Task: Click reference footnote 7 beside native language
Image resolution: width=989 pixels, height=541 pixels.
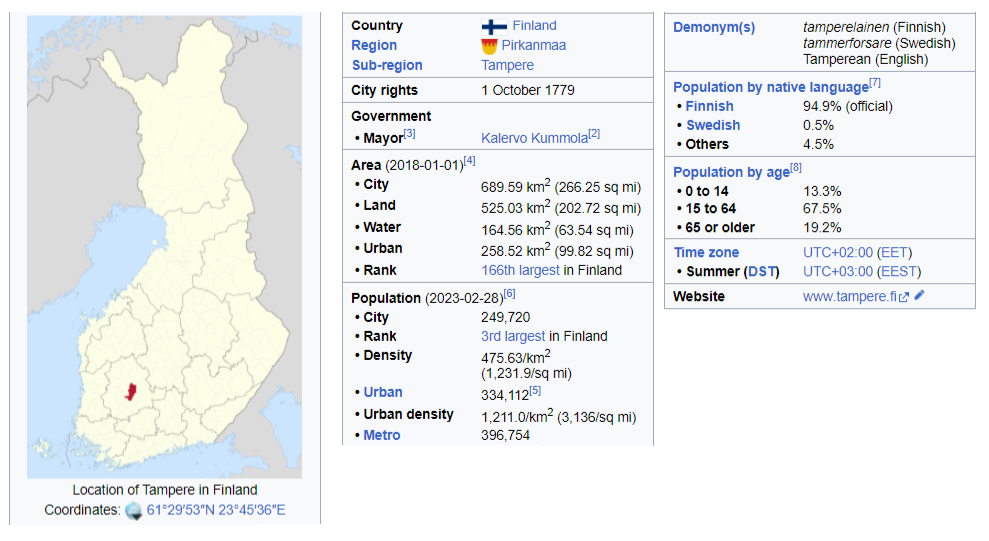Action: pos(875,83)
